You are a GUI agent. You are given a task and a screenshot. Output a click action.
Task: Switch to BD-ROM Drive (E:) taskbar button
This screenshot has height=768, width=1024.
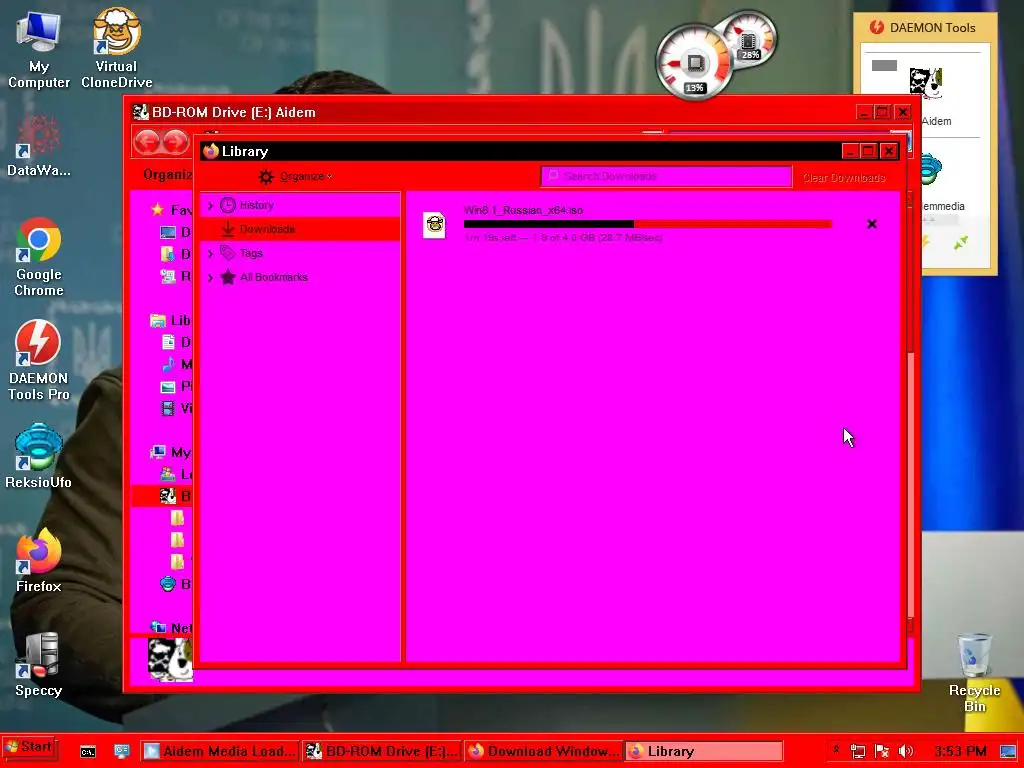click(x=383, y=751)
